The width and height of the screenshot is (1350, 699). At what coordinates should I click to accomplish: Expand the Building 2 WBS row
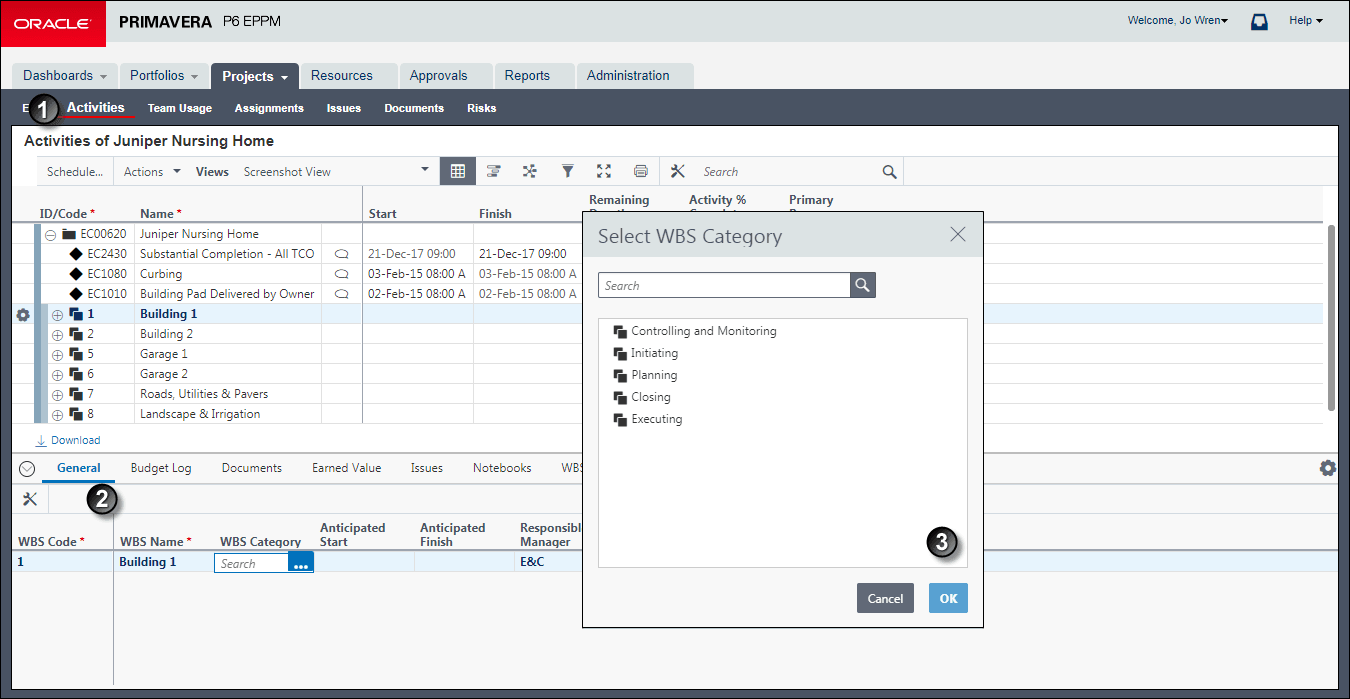(x=57, y=334)
